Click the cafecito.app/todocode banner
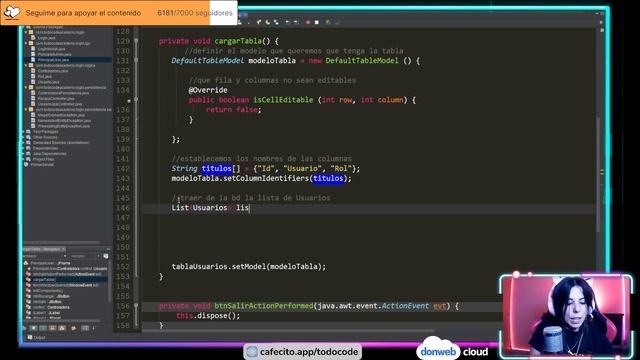The image size is (640, 360). point(302,351)
